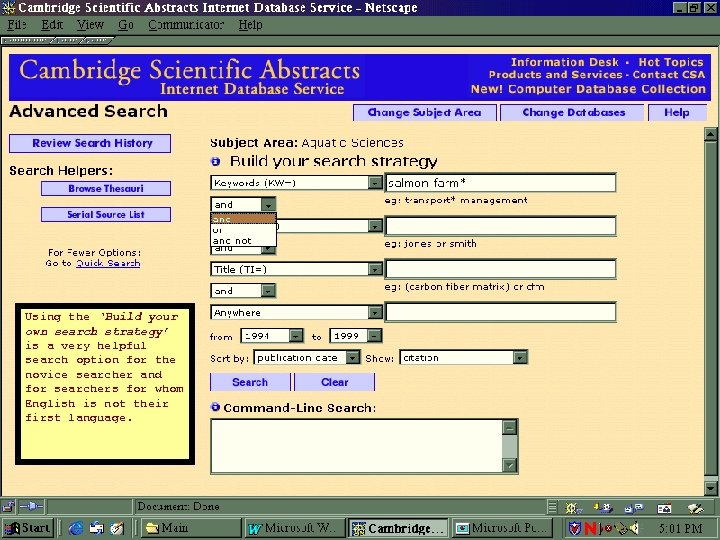The width and height of the screenshot is (720, 540).
Task: Click Change Subject Area
Action: 424,112
